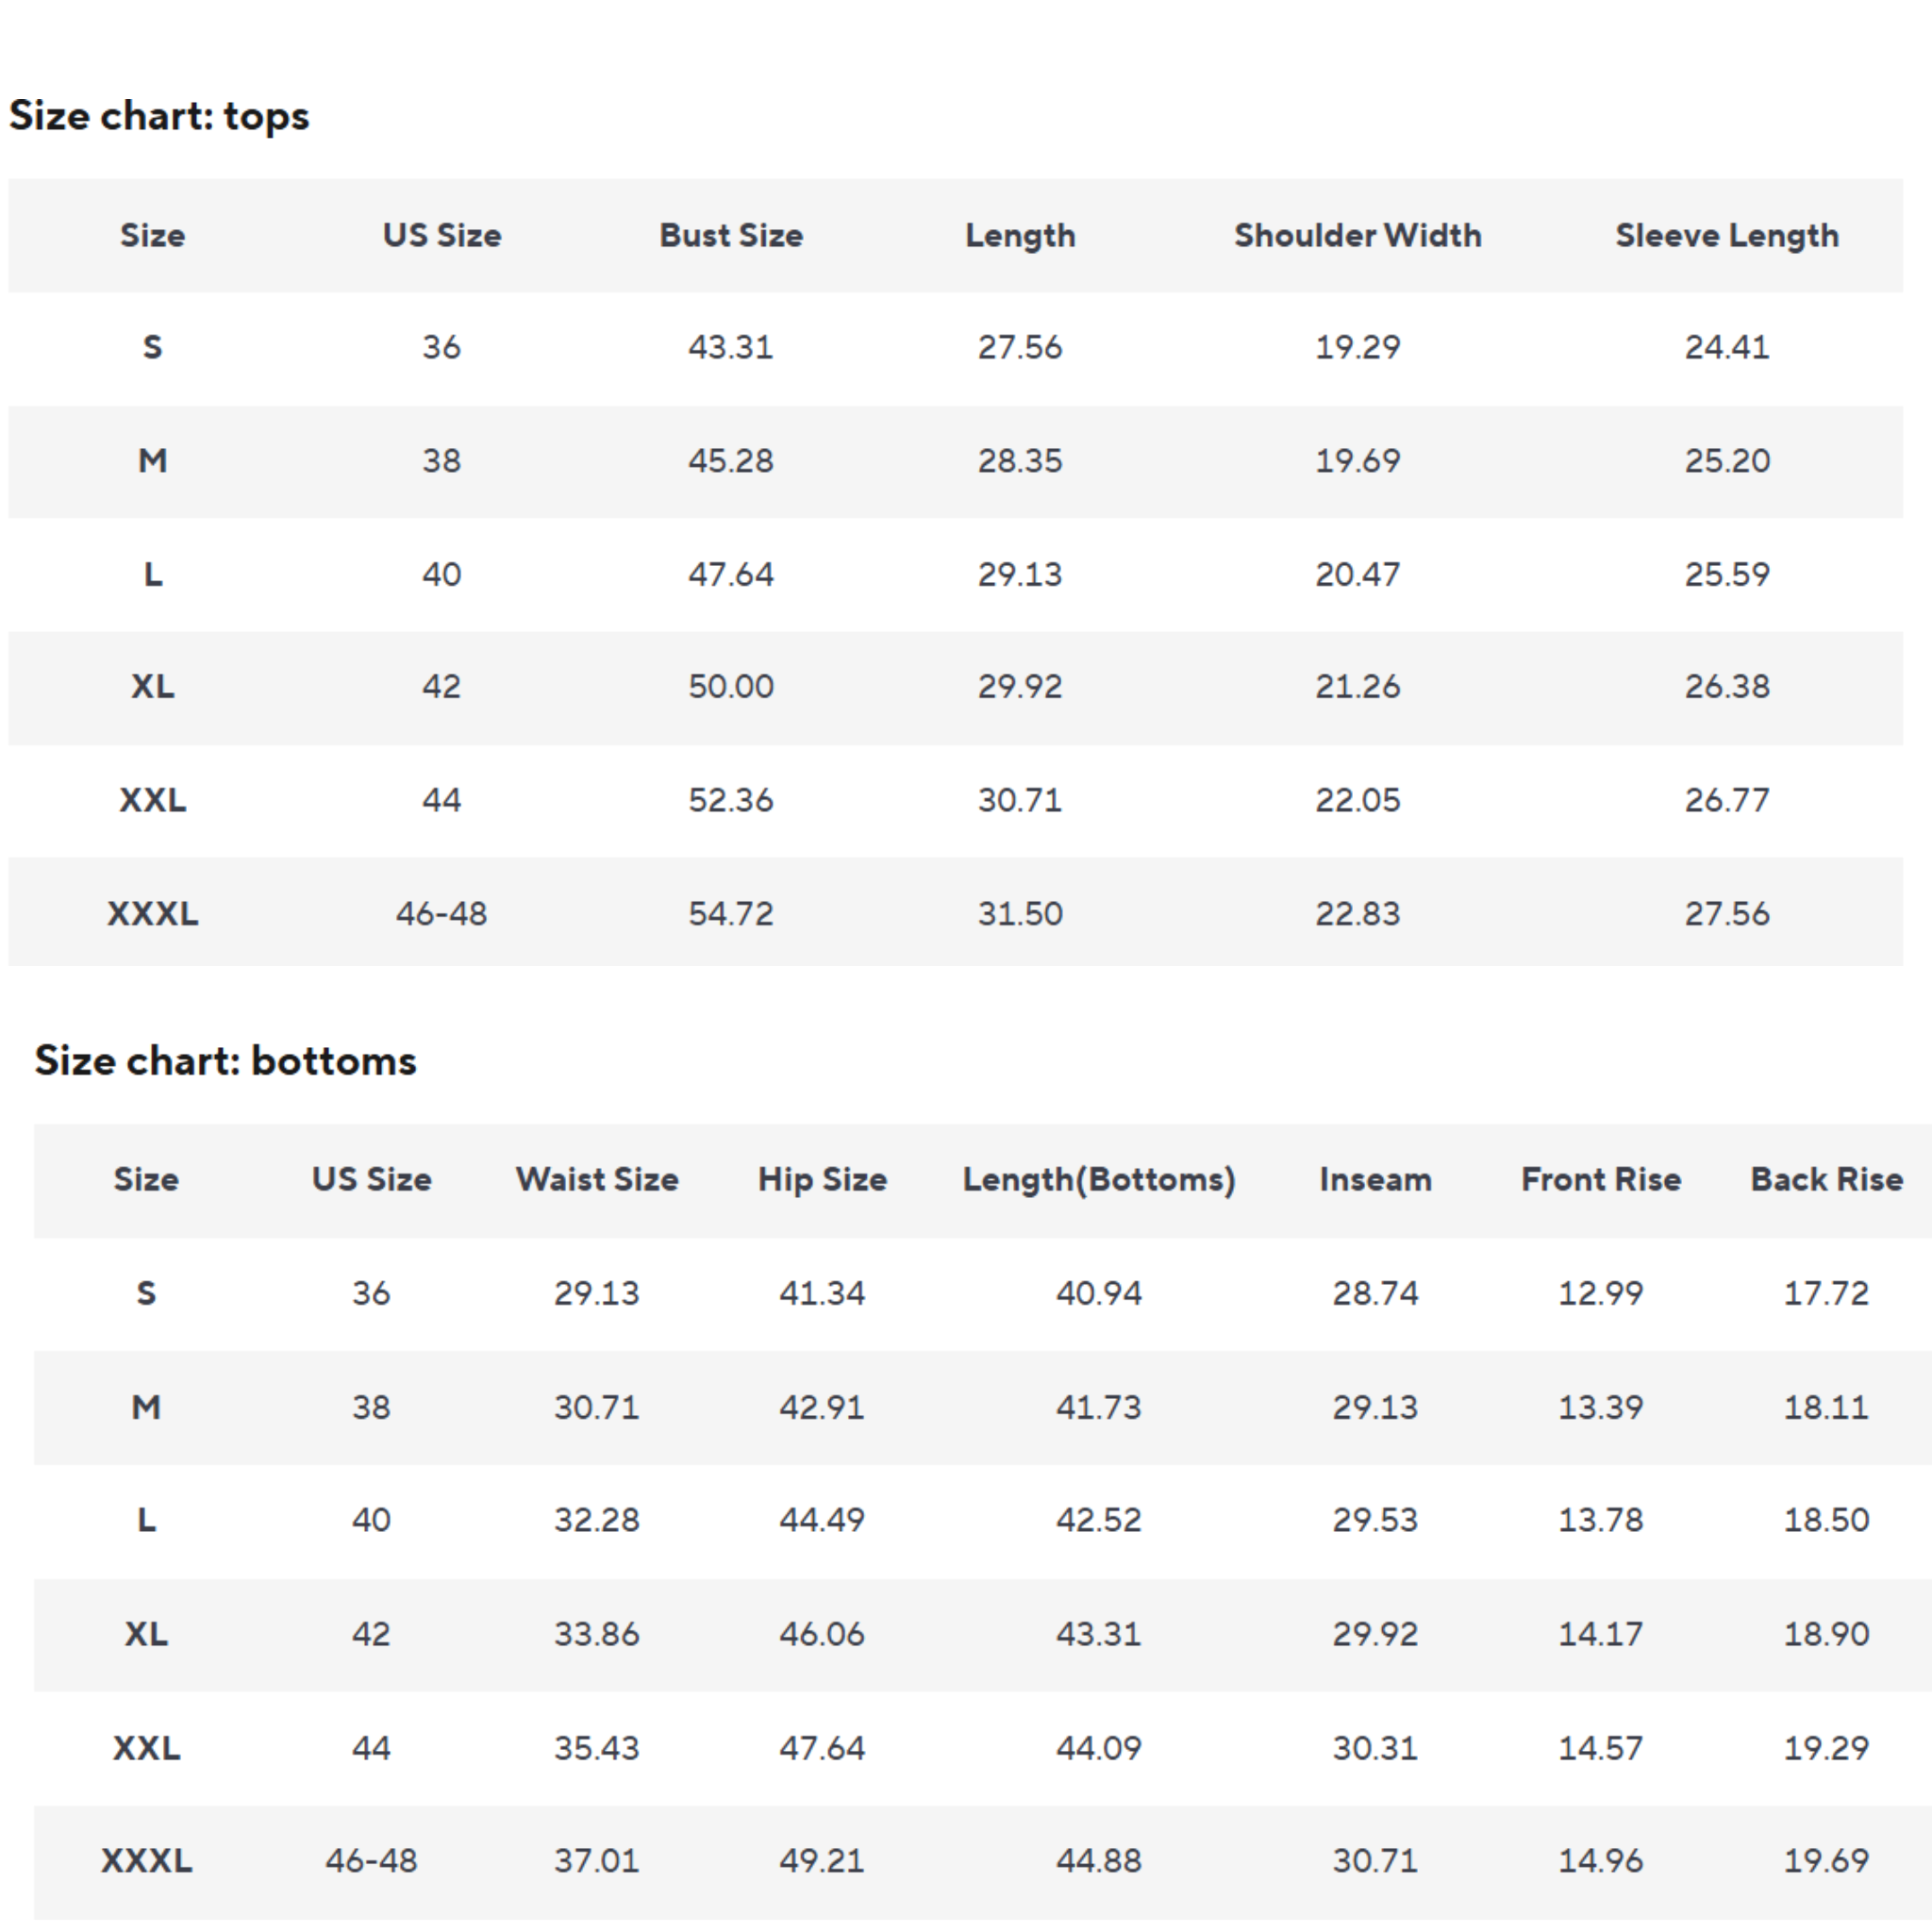This screenshot has height=1932, width=1932.
Task: Select the Hip Size column header
Action: (822, 1180)
